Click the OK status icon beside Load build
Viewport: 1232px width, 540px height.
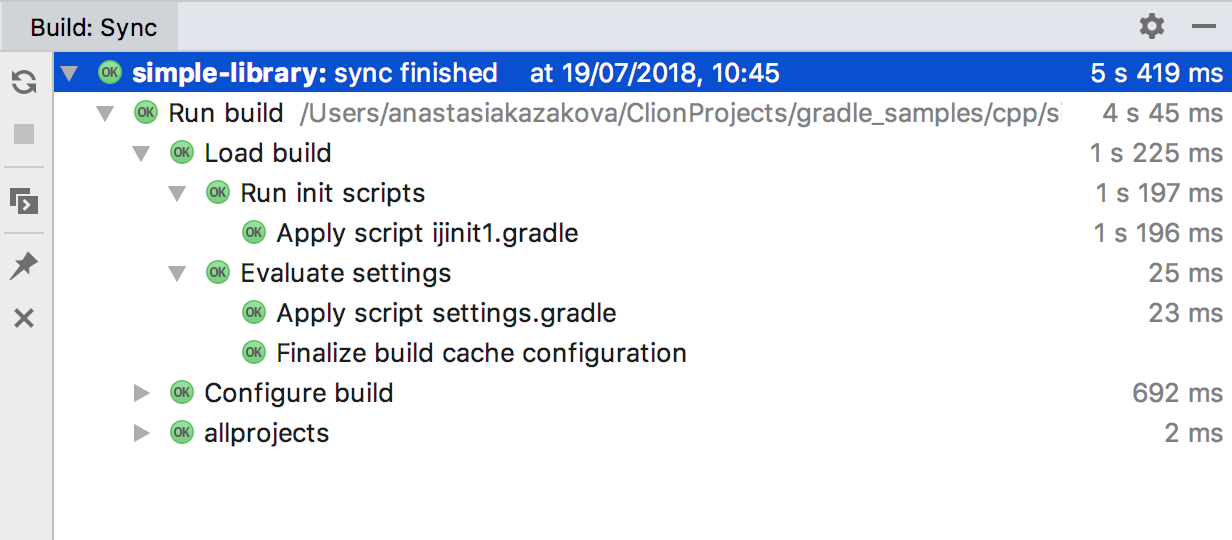(x=181, y=153)
